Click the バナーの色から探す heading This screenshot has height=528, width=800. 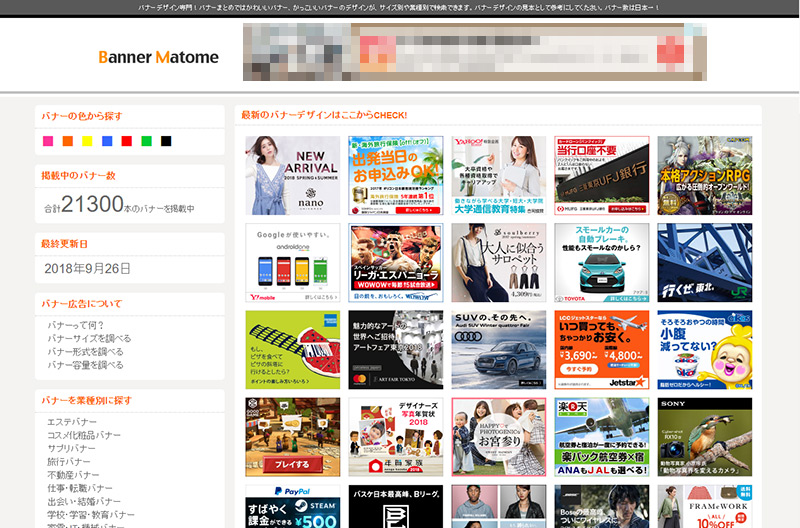click(x=82, y=116)
